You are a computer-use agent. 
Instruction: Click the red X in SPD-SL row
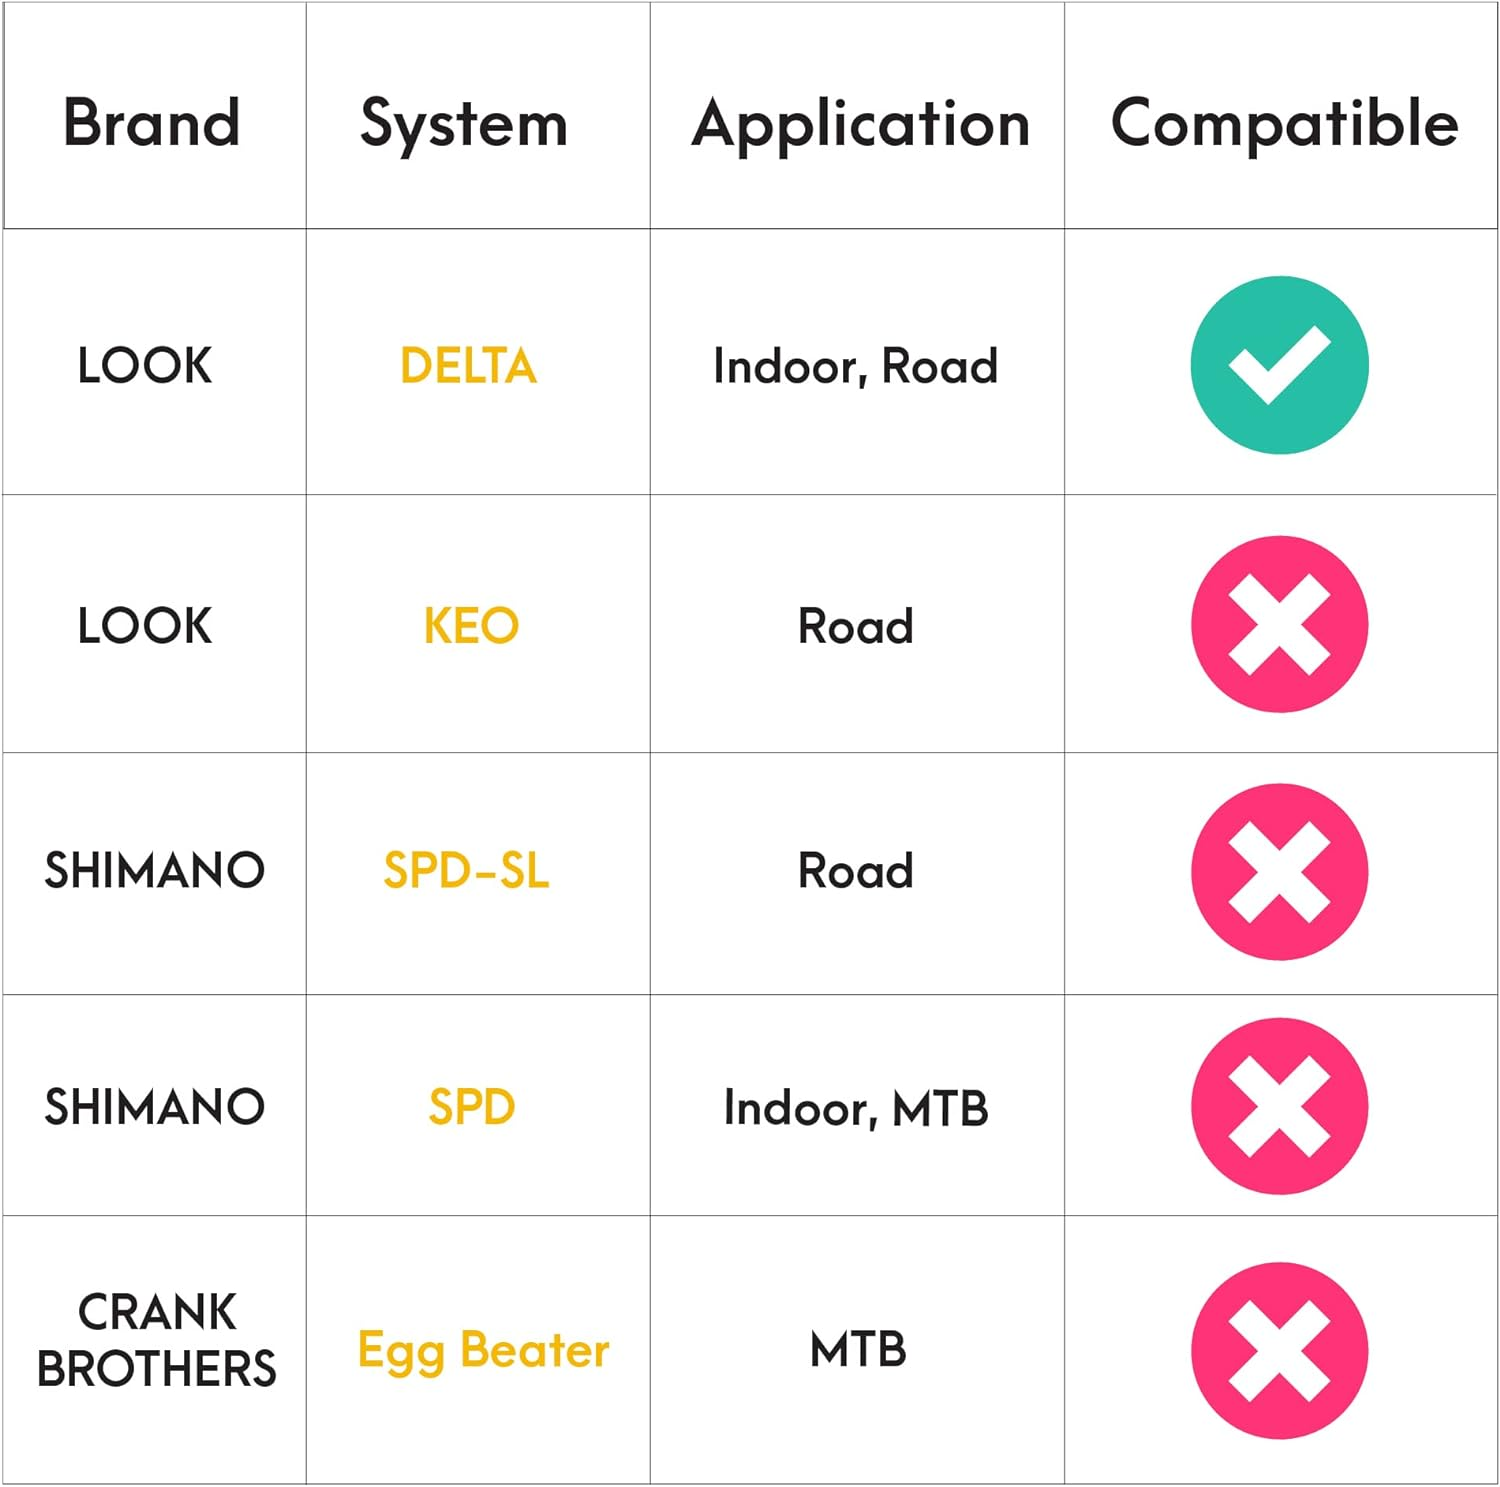coord(1279,871)
